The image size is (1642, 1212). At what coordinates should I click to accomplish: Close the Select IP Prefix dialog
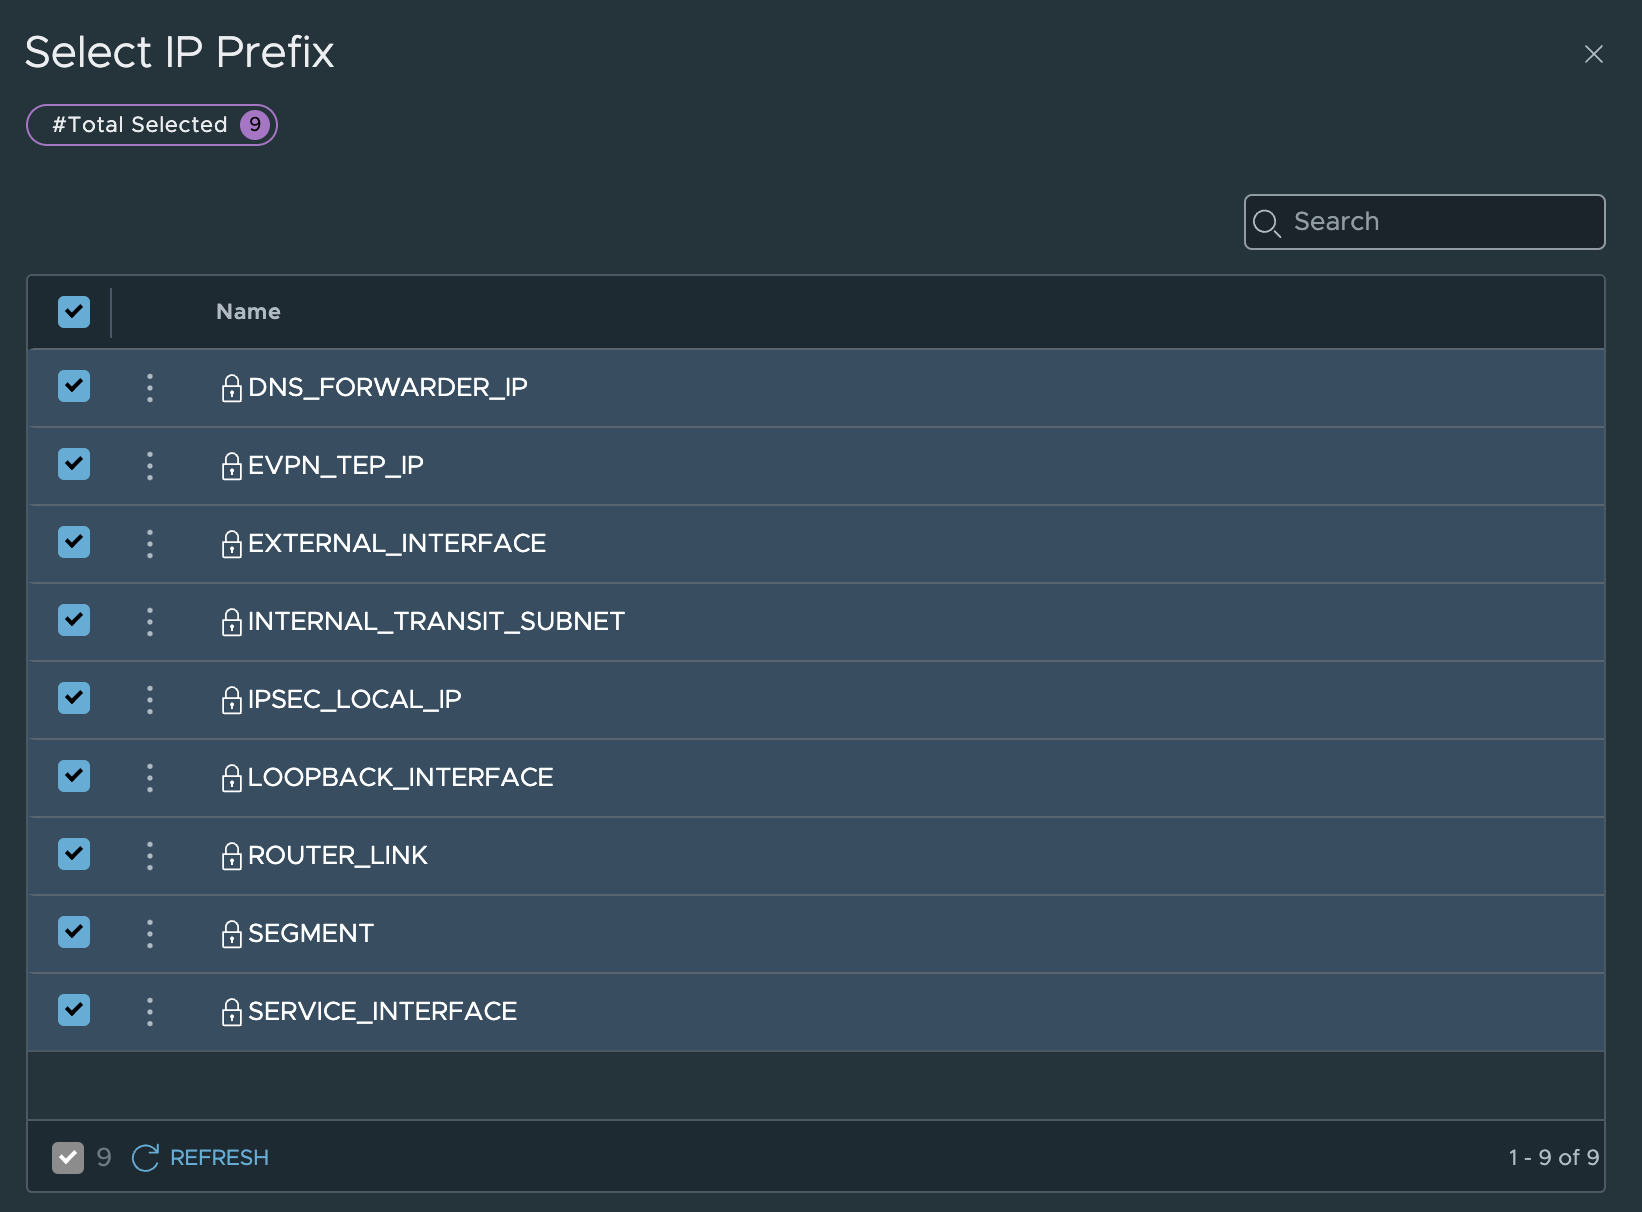[1593, 54]
